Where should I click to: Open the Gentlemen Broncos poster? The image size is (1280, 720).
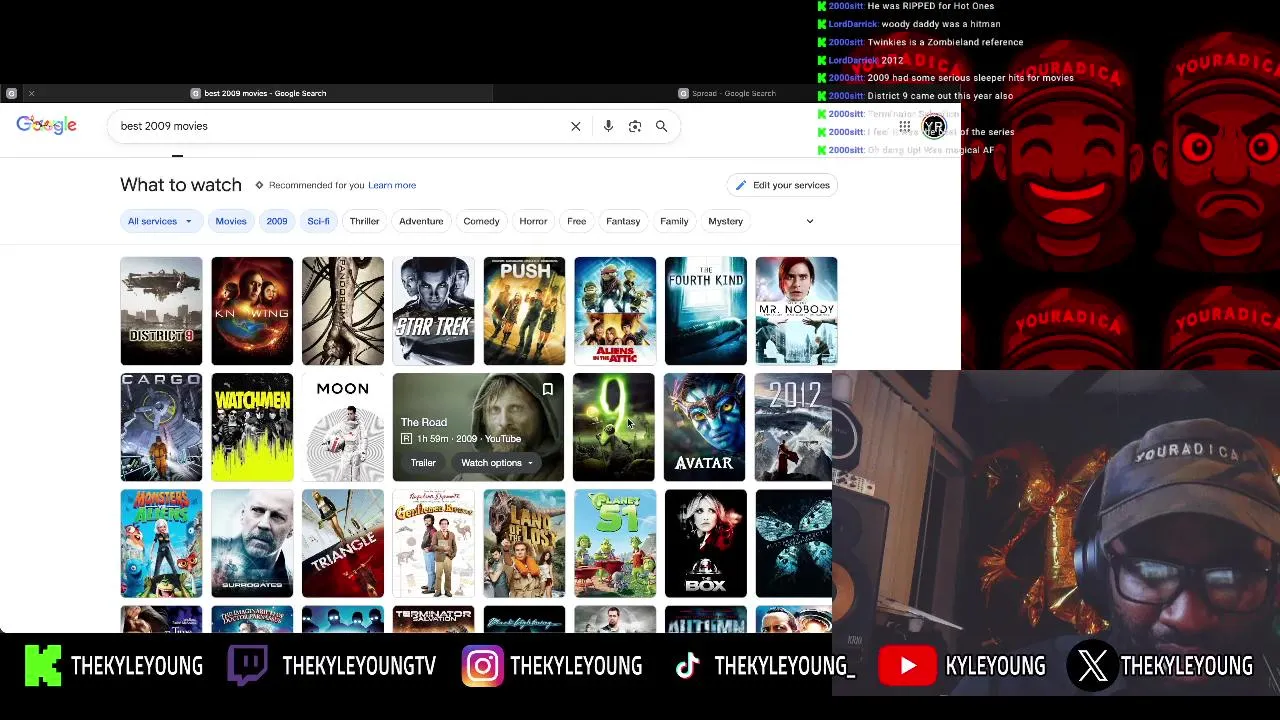433,543
